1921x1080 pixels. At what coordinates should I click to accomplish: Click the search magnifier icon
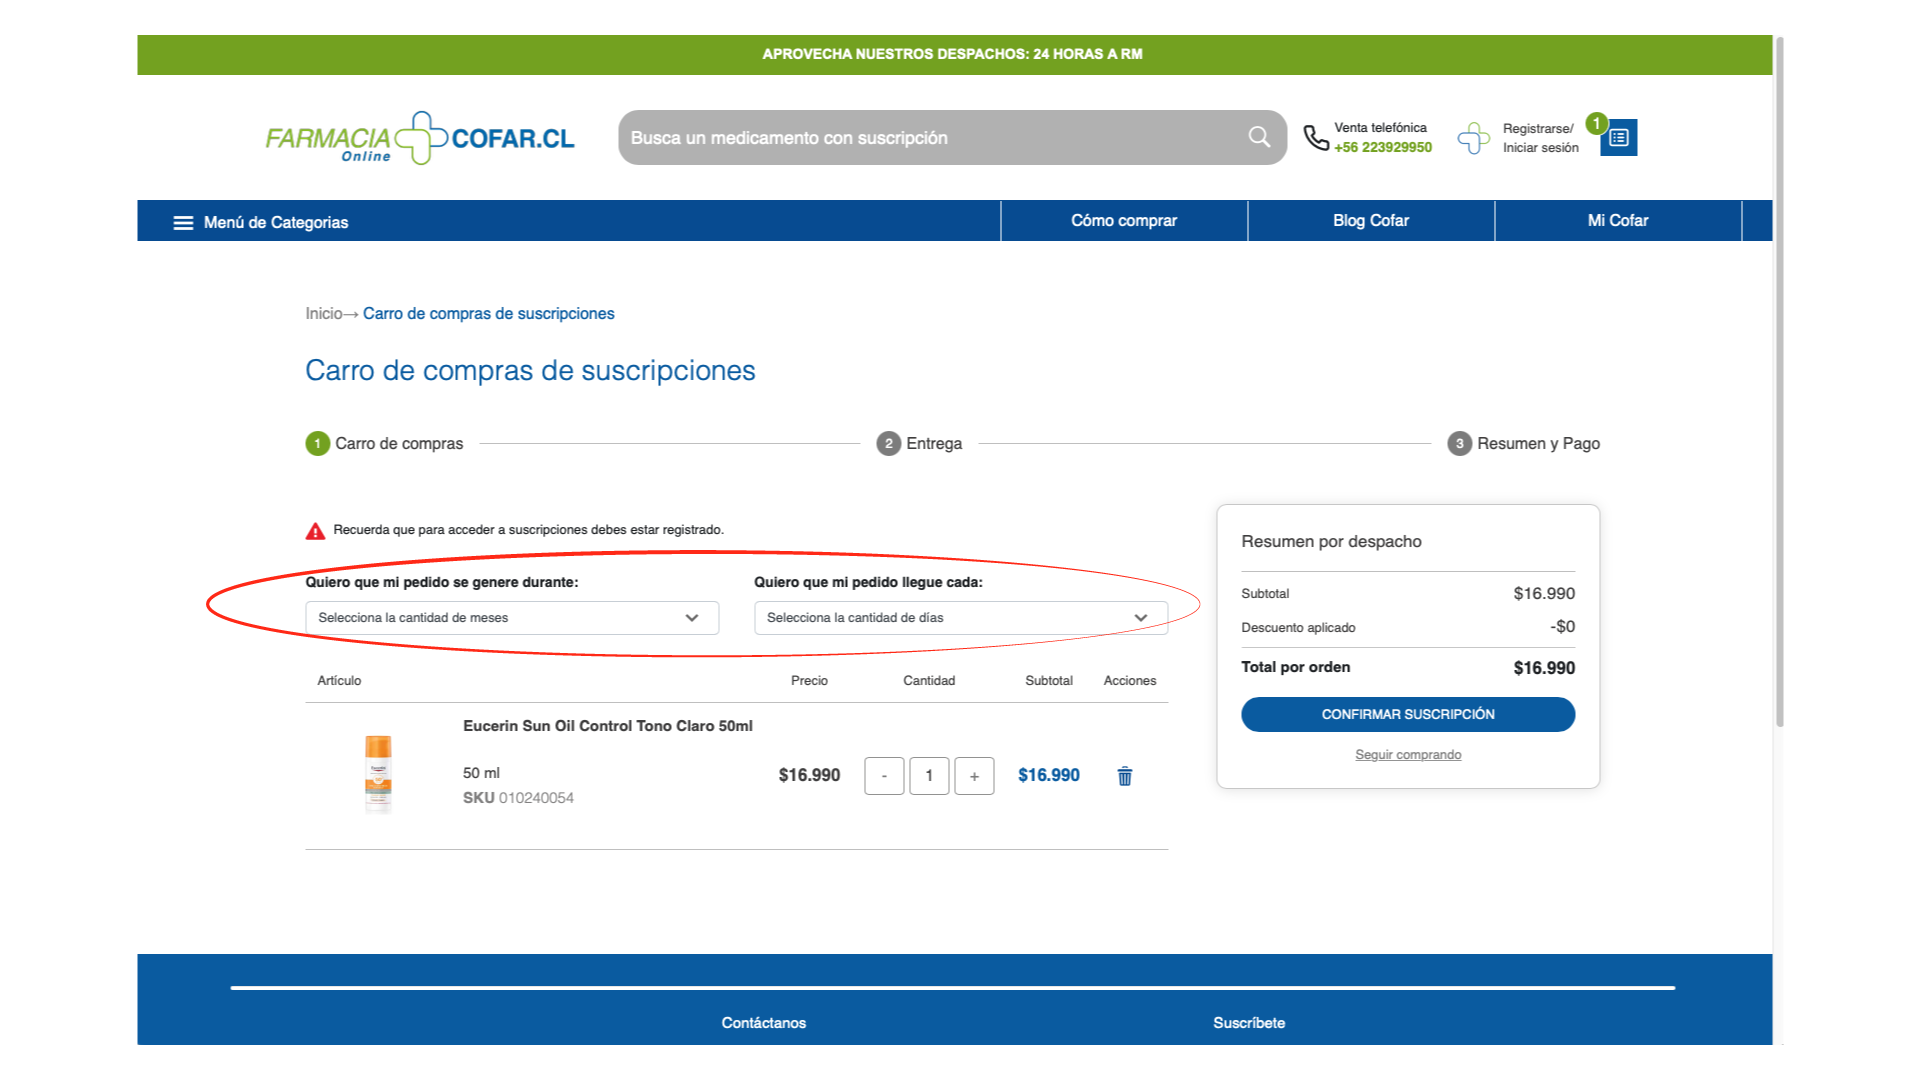pyautogui.click(x=1258, y=137)
